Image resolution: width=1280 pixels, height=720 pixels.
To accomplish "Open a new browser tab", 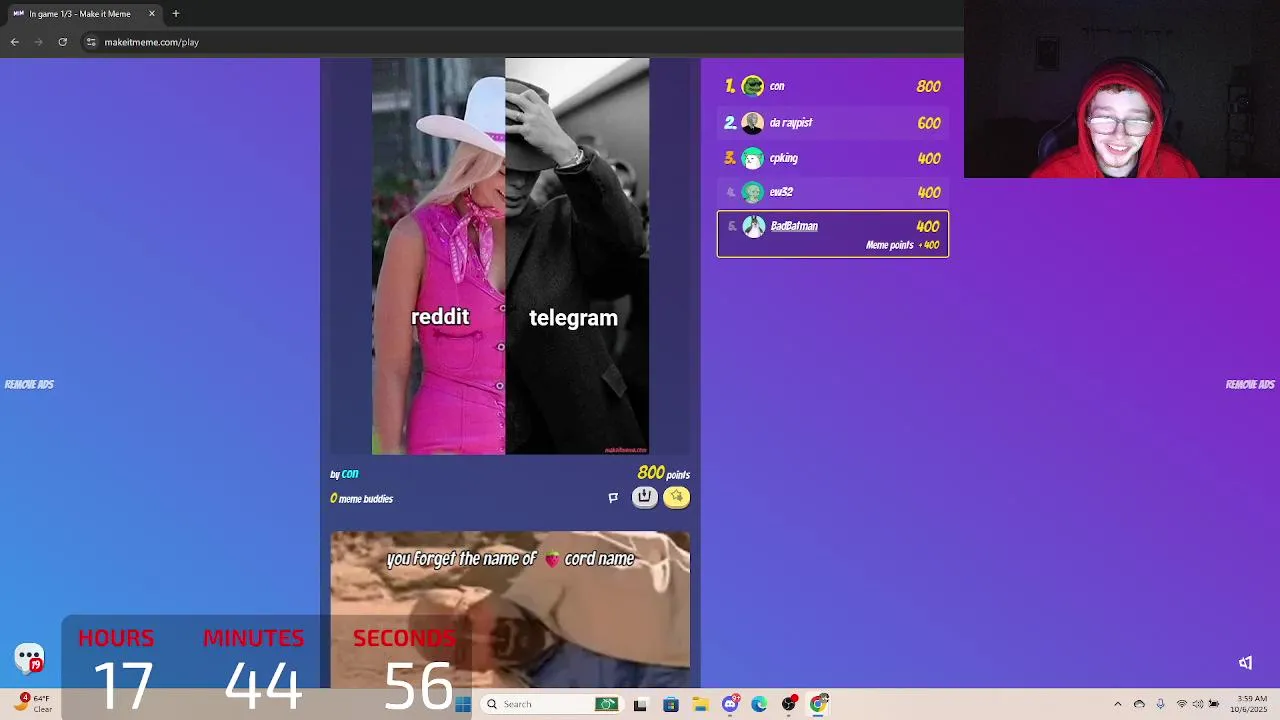I will (x=175, y=14).
